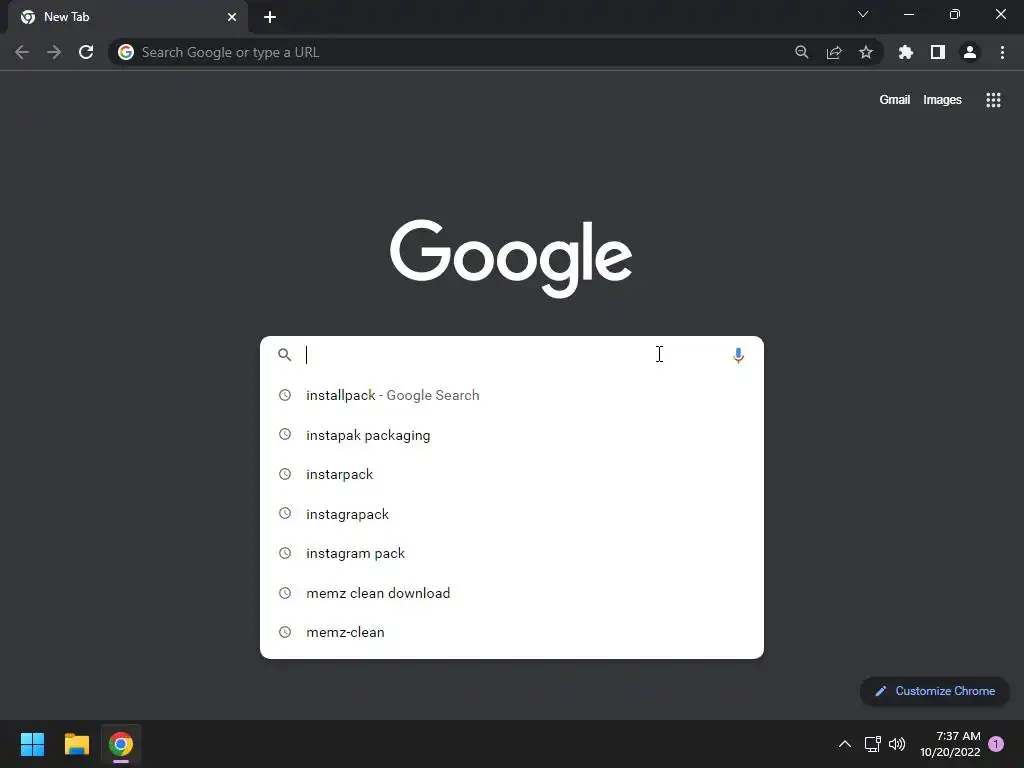Image resolution: width=1024 pixels, height=768 pixels.
Task: Open the Chrome profile avatar
Action: click(x=970, y=52)
